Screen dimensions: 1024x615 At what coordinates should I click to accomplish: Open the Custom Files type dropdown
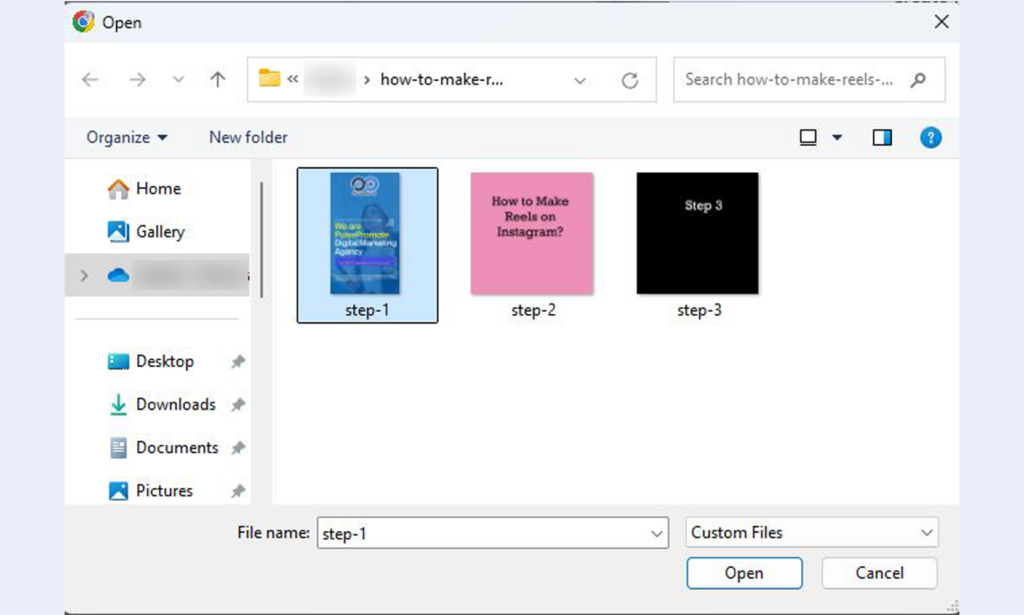[812, 533]
